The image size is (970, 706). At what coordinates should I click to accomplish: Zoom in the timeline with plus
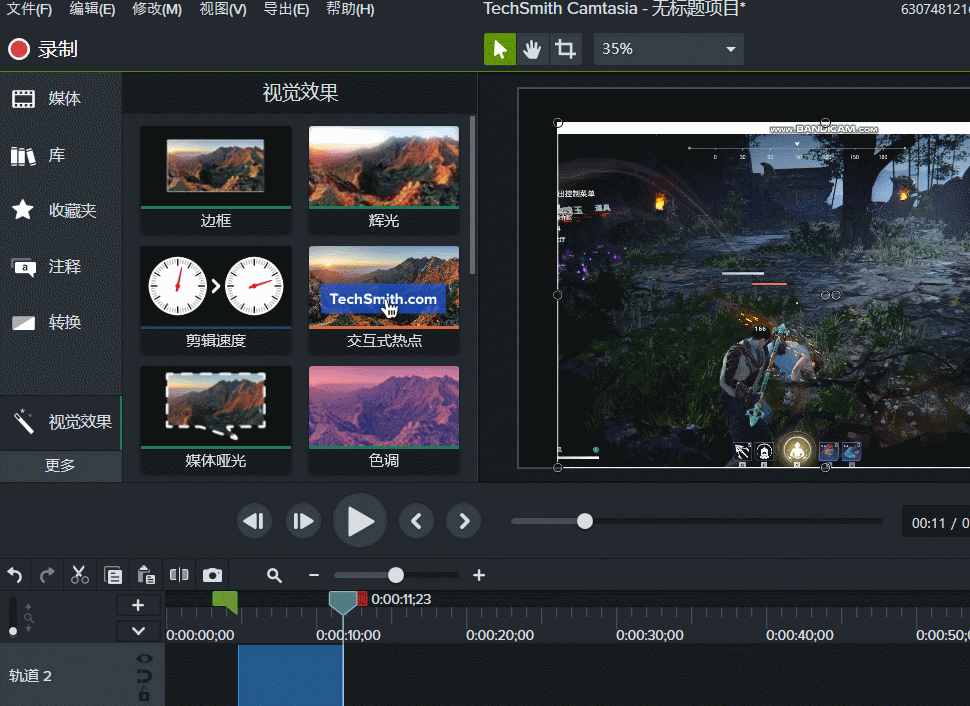coord(478,575)
